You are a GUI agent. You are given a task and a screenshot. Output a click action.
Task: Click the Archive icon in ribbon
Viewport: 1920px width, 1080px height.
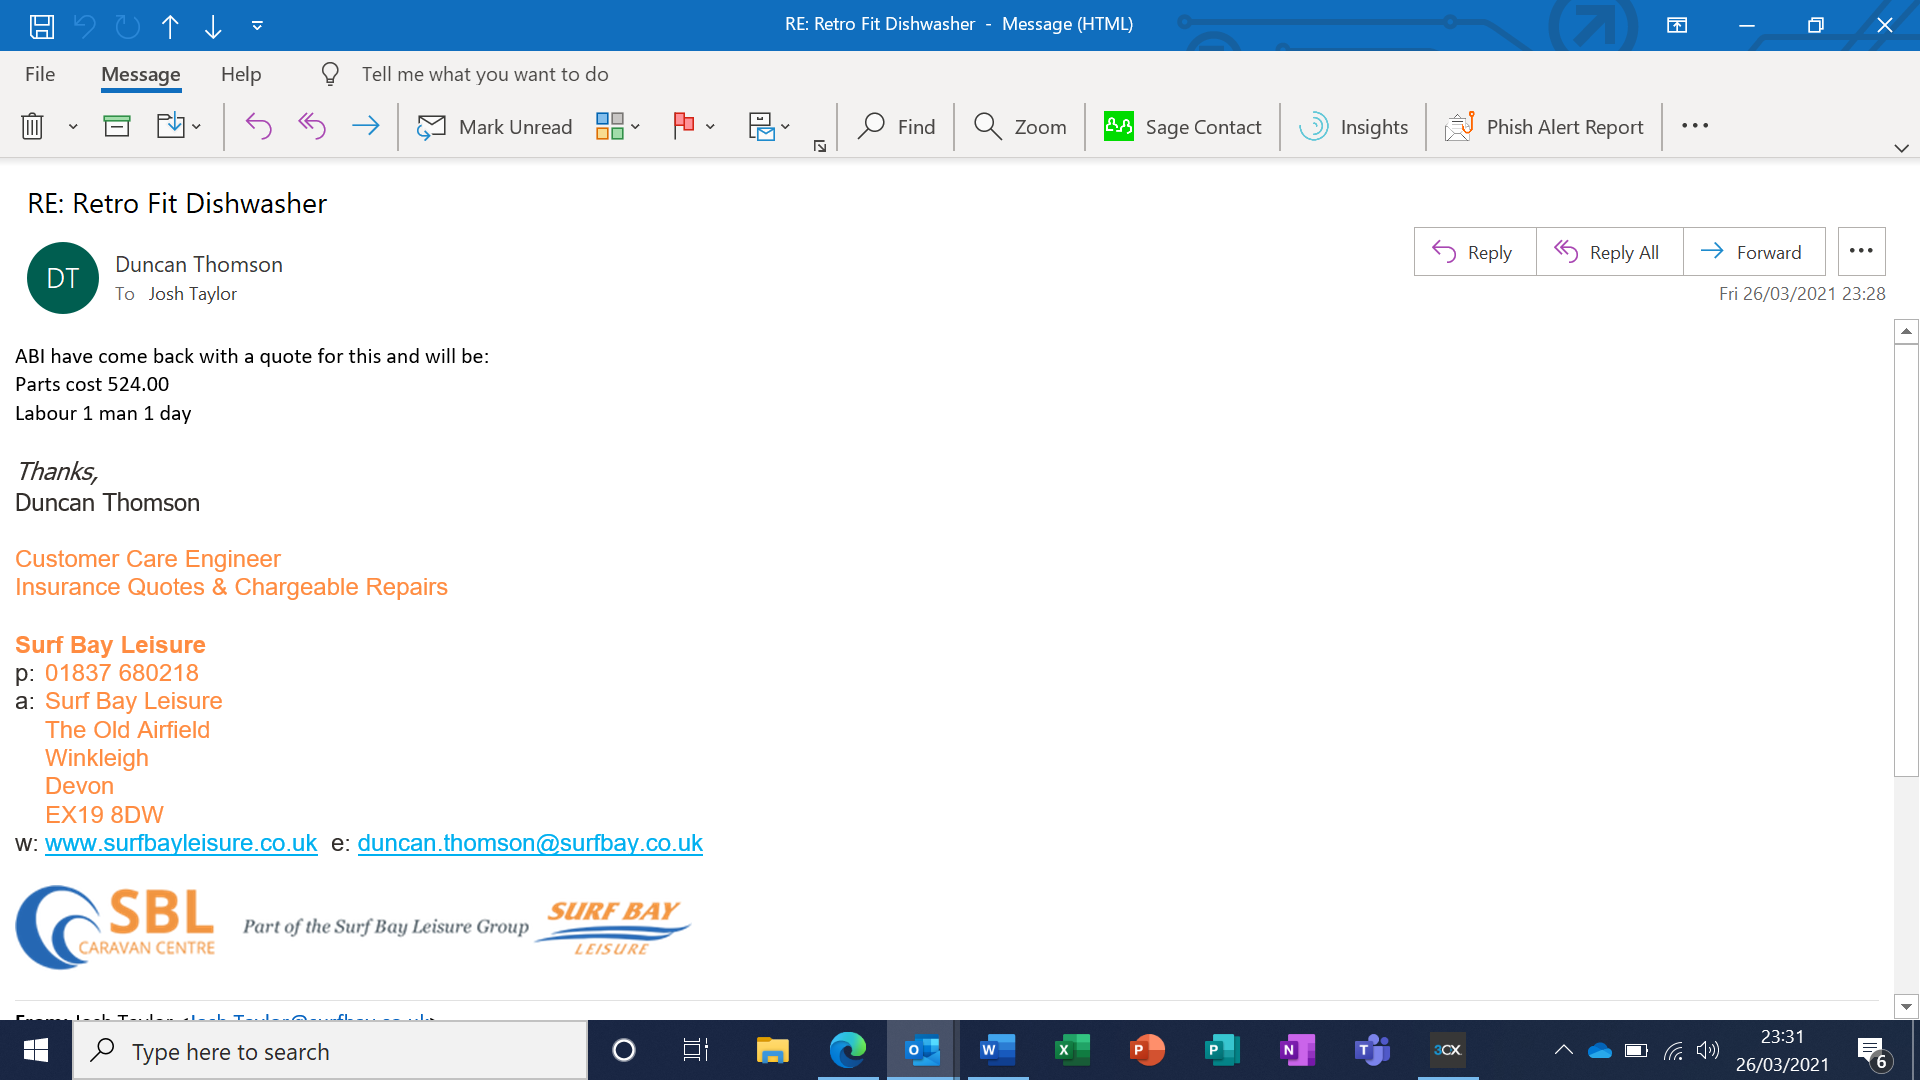click(x=117, y=126)
